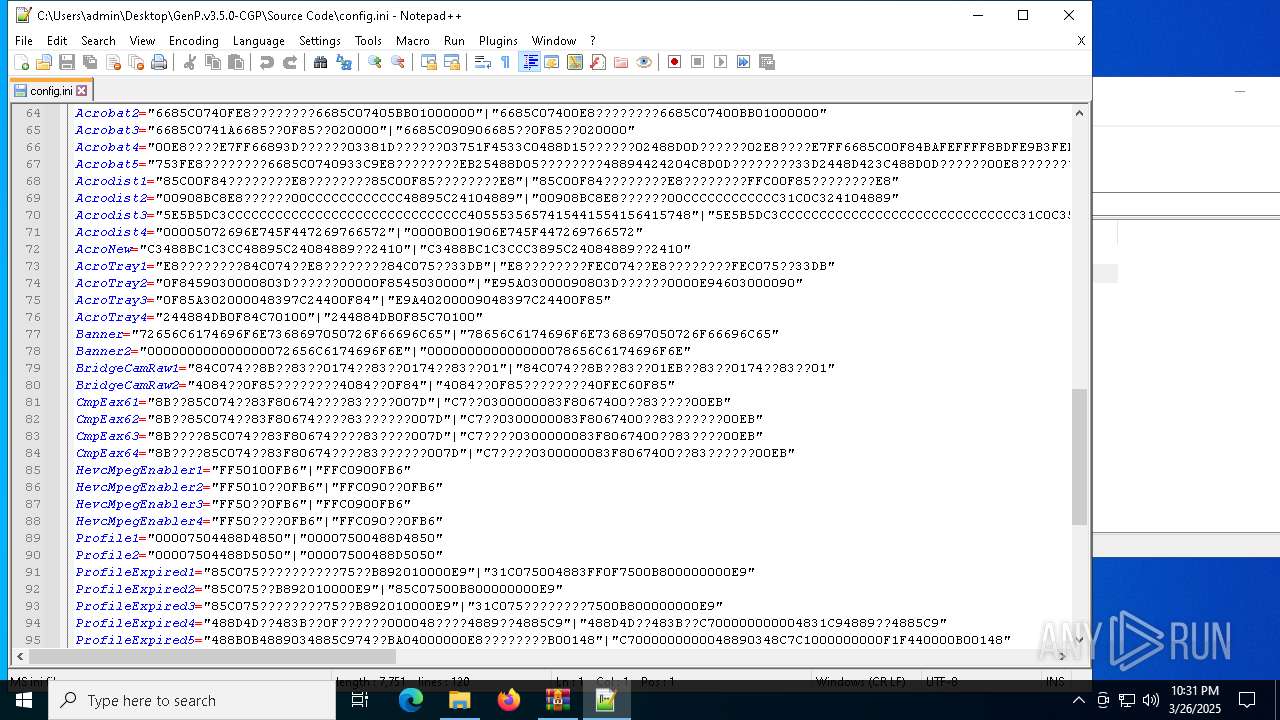Screen dimensions: 1280x720
Task: Click the Save All toolbar icon
Action: click(x=90, y=62)
